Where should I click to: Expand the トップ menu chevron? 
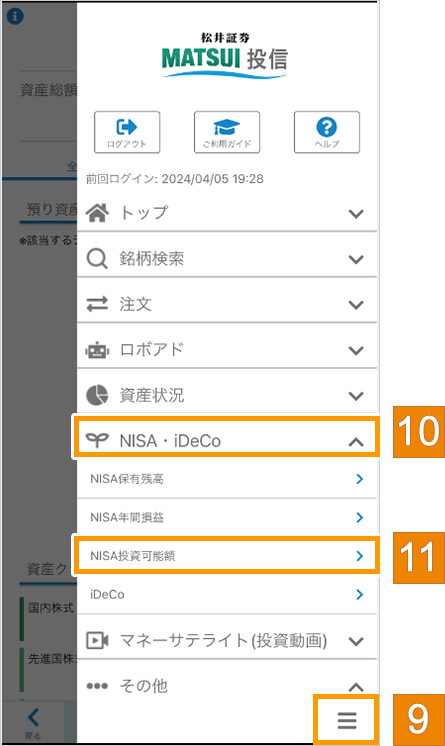point(356,214)
